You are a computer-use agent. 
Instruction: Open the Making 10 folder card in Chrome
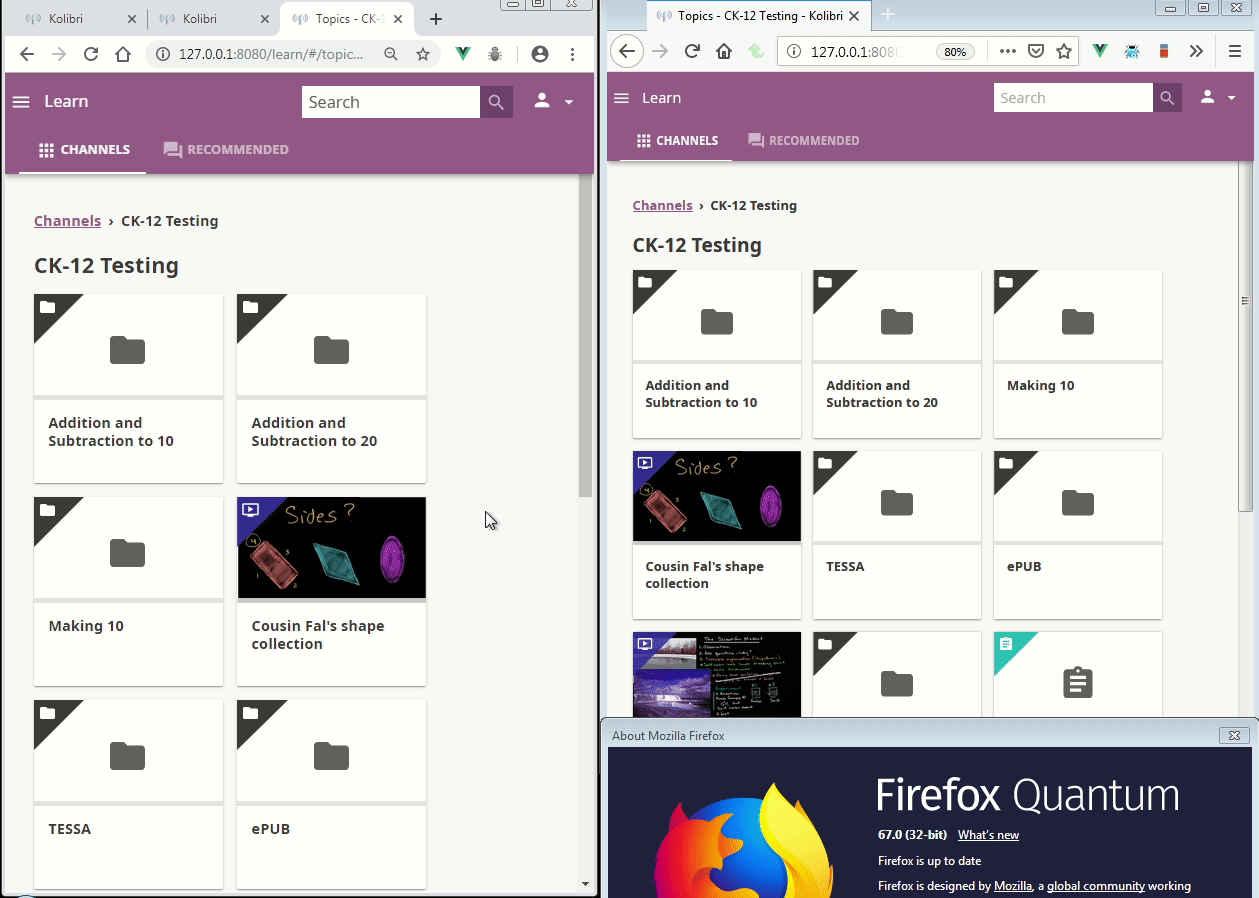click(128, 591)
